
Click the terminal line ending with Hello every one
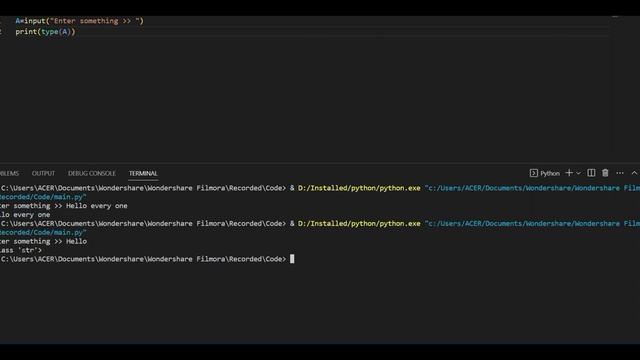click(x=64, y=206)
